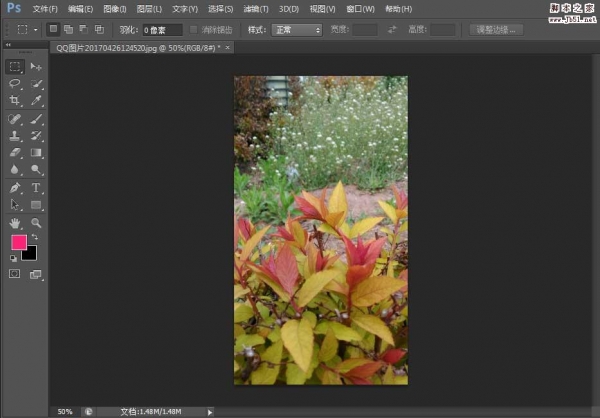Select the Path Selection tool
This screenshot has width=600, height=418.
(x=15, y=205)
